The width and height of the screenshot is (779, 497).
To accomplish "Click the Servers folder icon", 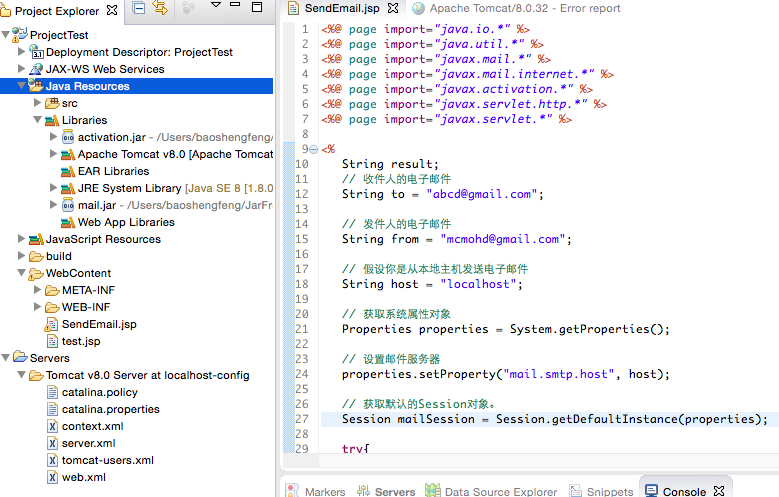I will point(20,357).
